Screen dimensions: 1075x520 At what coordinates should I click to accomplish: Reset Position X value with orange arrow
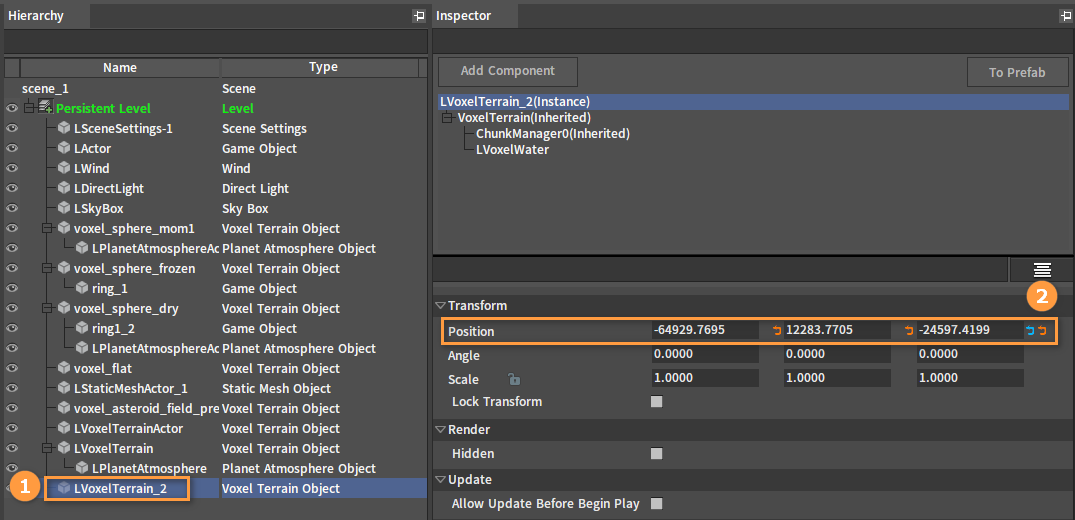777,331
